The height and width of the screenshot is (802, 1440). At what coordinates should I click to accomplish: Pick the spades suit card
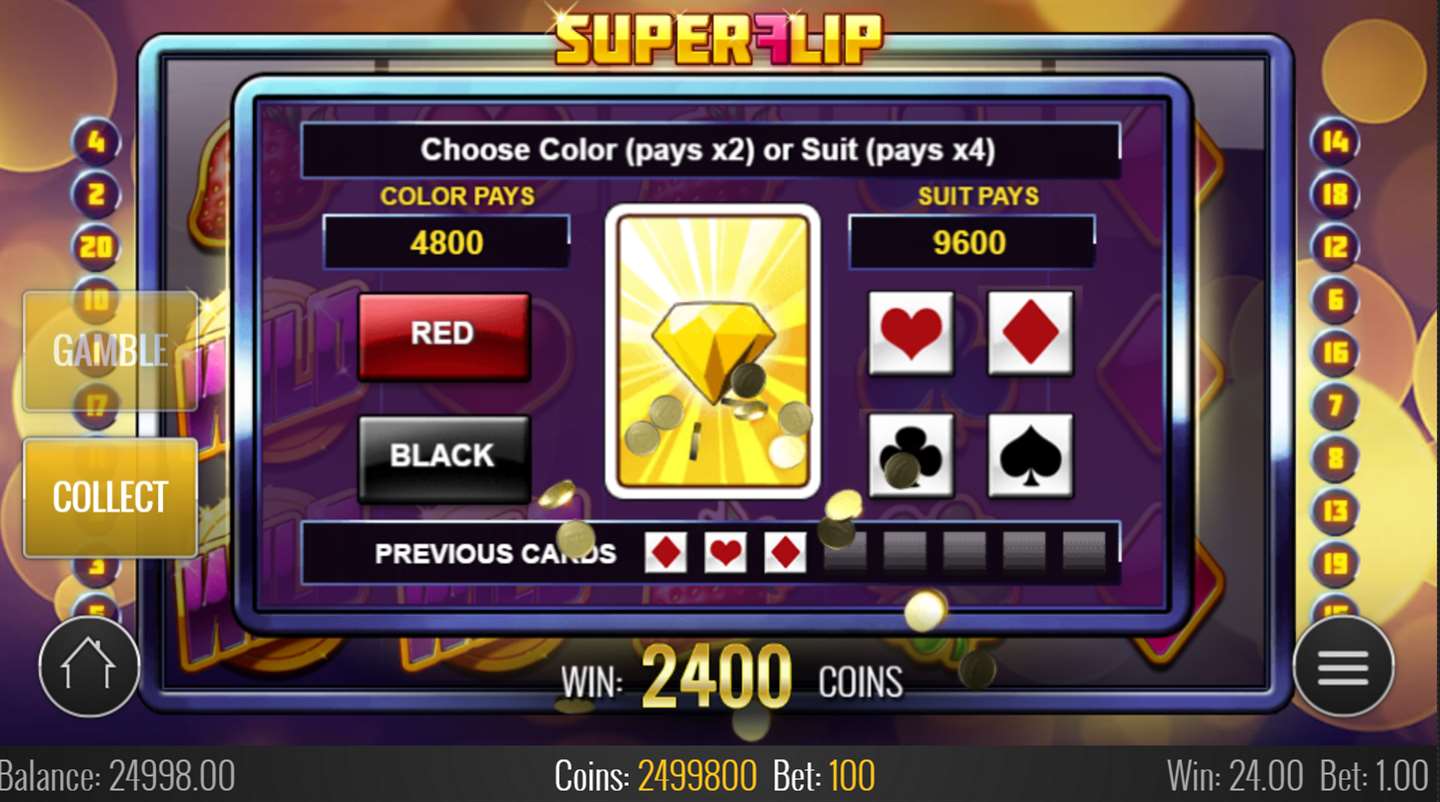pyautogui.click(x=1031, y=455)
